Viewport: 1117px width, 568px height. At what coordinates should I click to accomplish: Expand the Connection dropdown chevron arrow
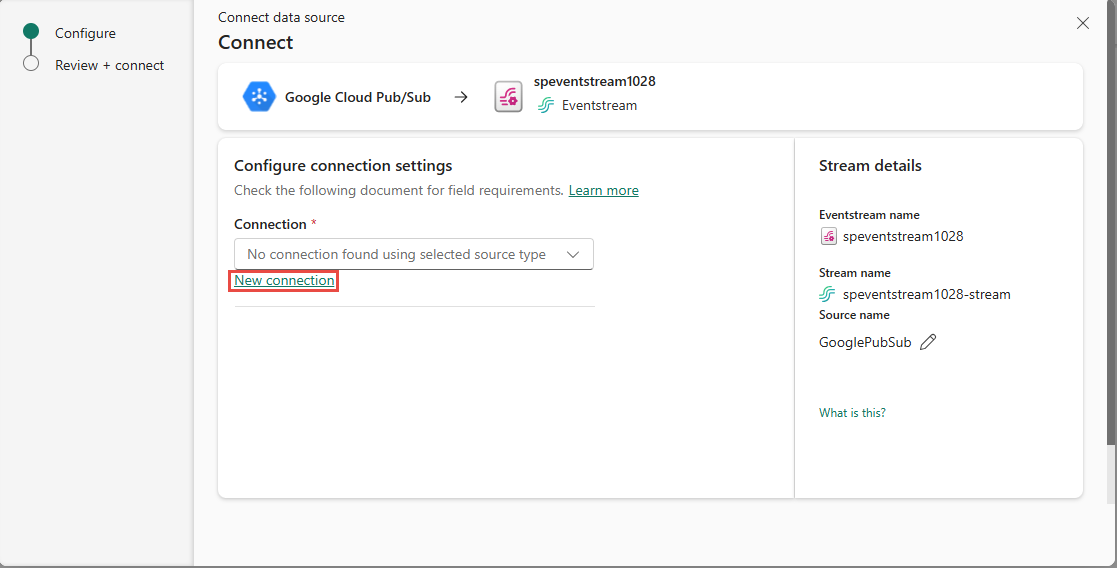click(x=573, y=254)
